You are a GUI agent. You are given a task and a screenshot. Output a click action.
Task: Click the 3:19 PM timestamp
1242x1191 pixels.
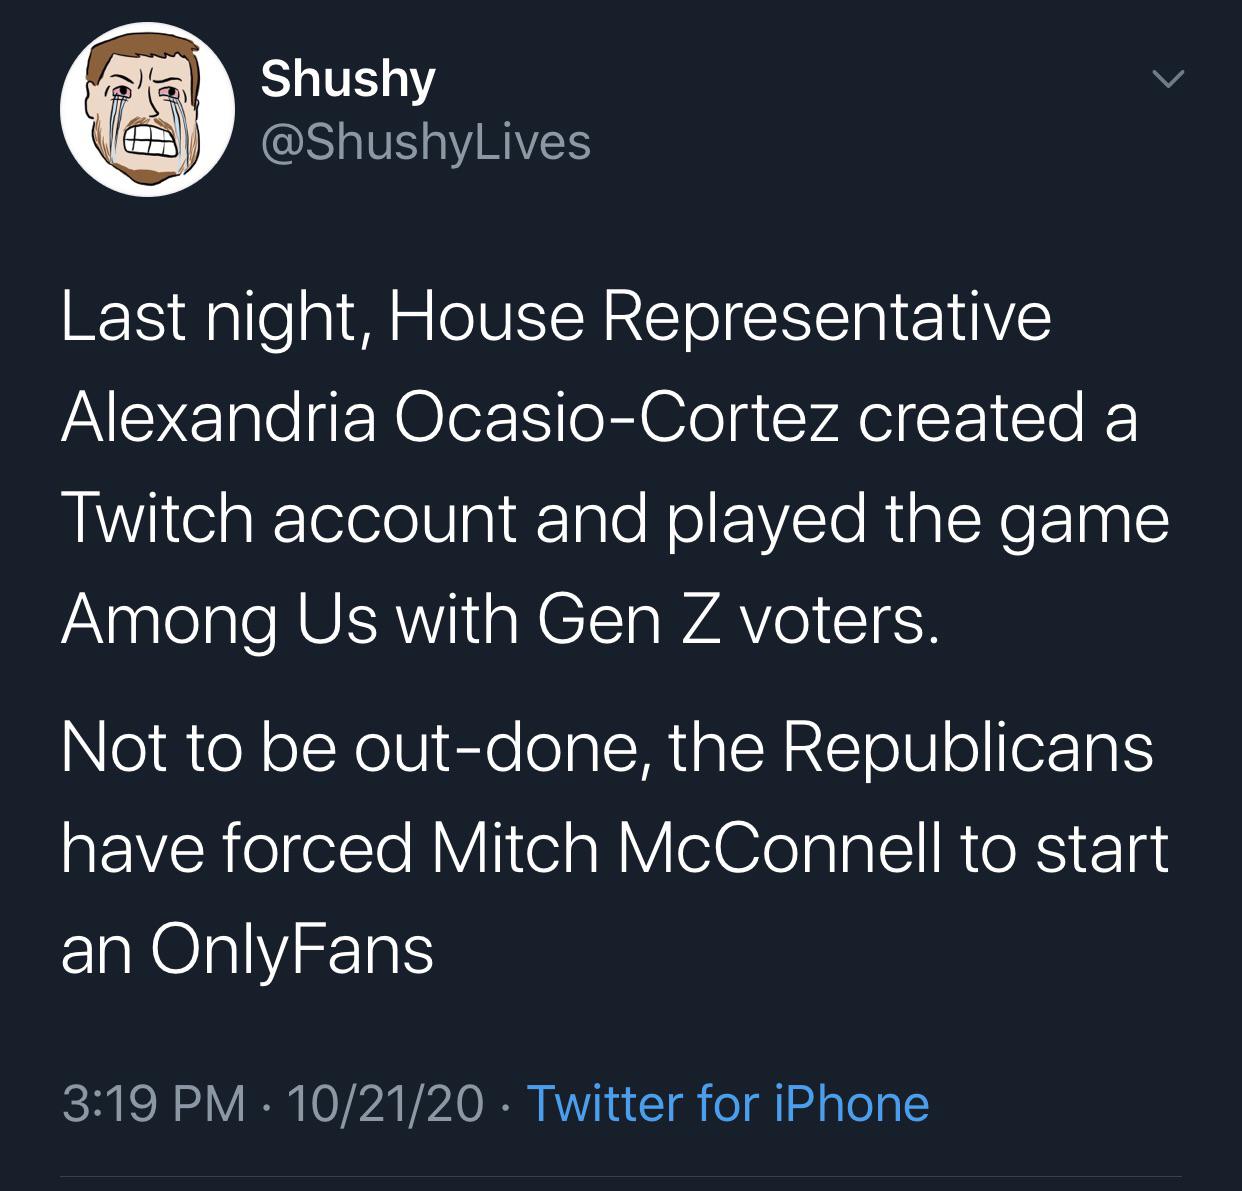pyautogui.click(x=153, y=1103)
